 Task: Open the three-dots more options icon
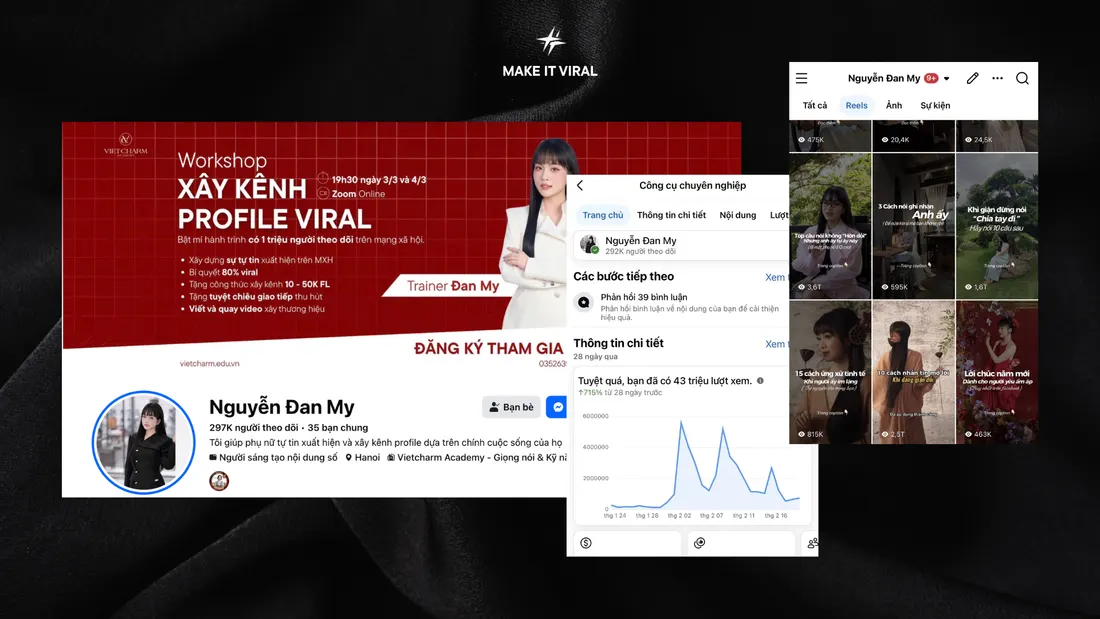coord(998,78)
